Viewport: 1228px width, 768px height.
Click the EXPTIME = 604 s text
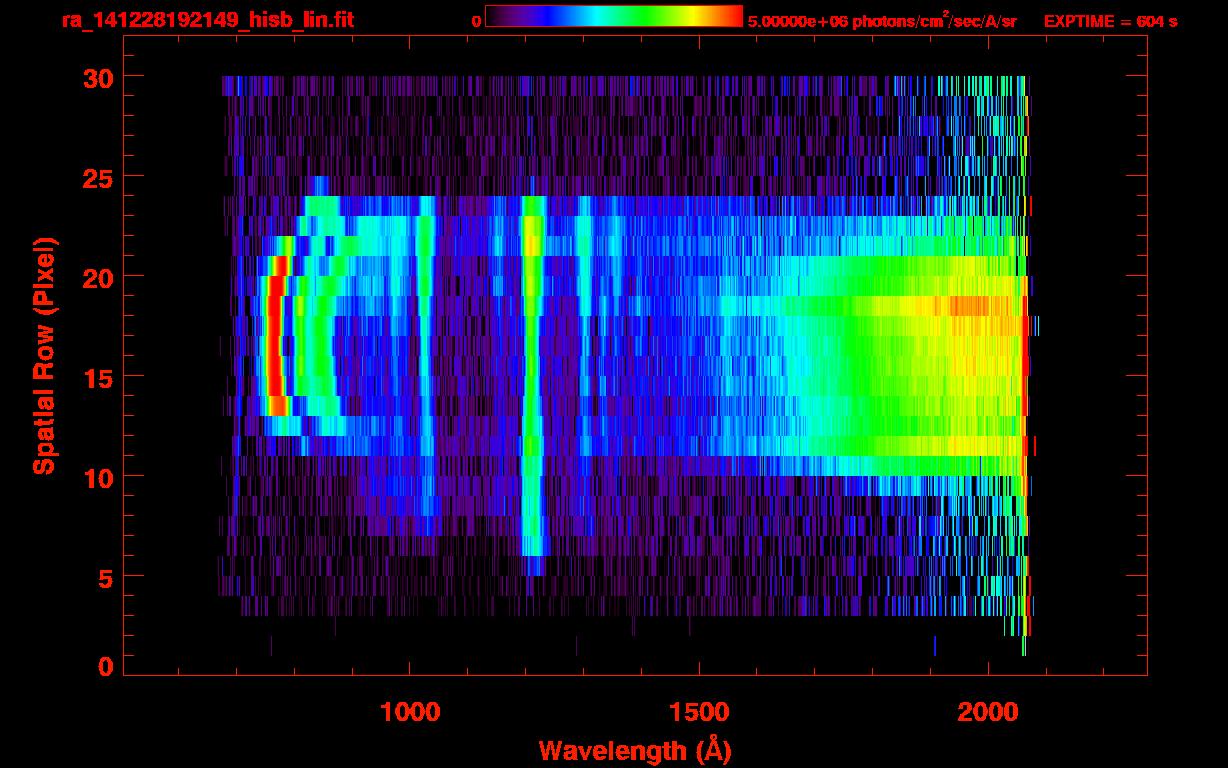(1110, 21)
